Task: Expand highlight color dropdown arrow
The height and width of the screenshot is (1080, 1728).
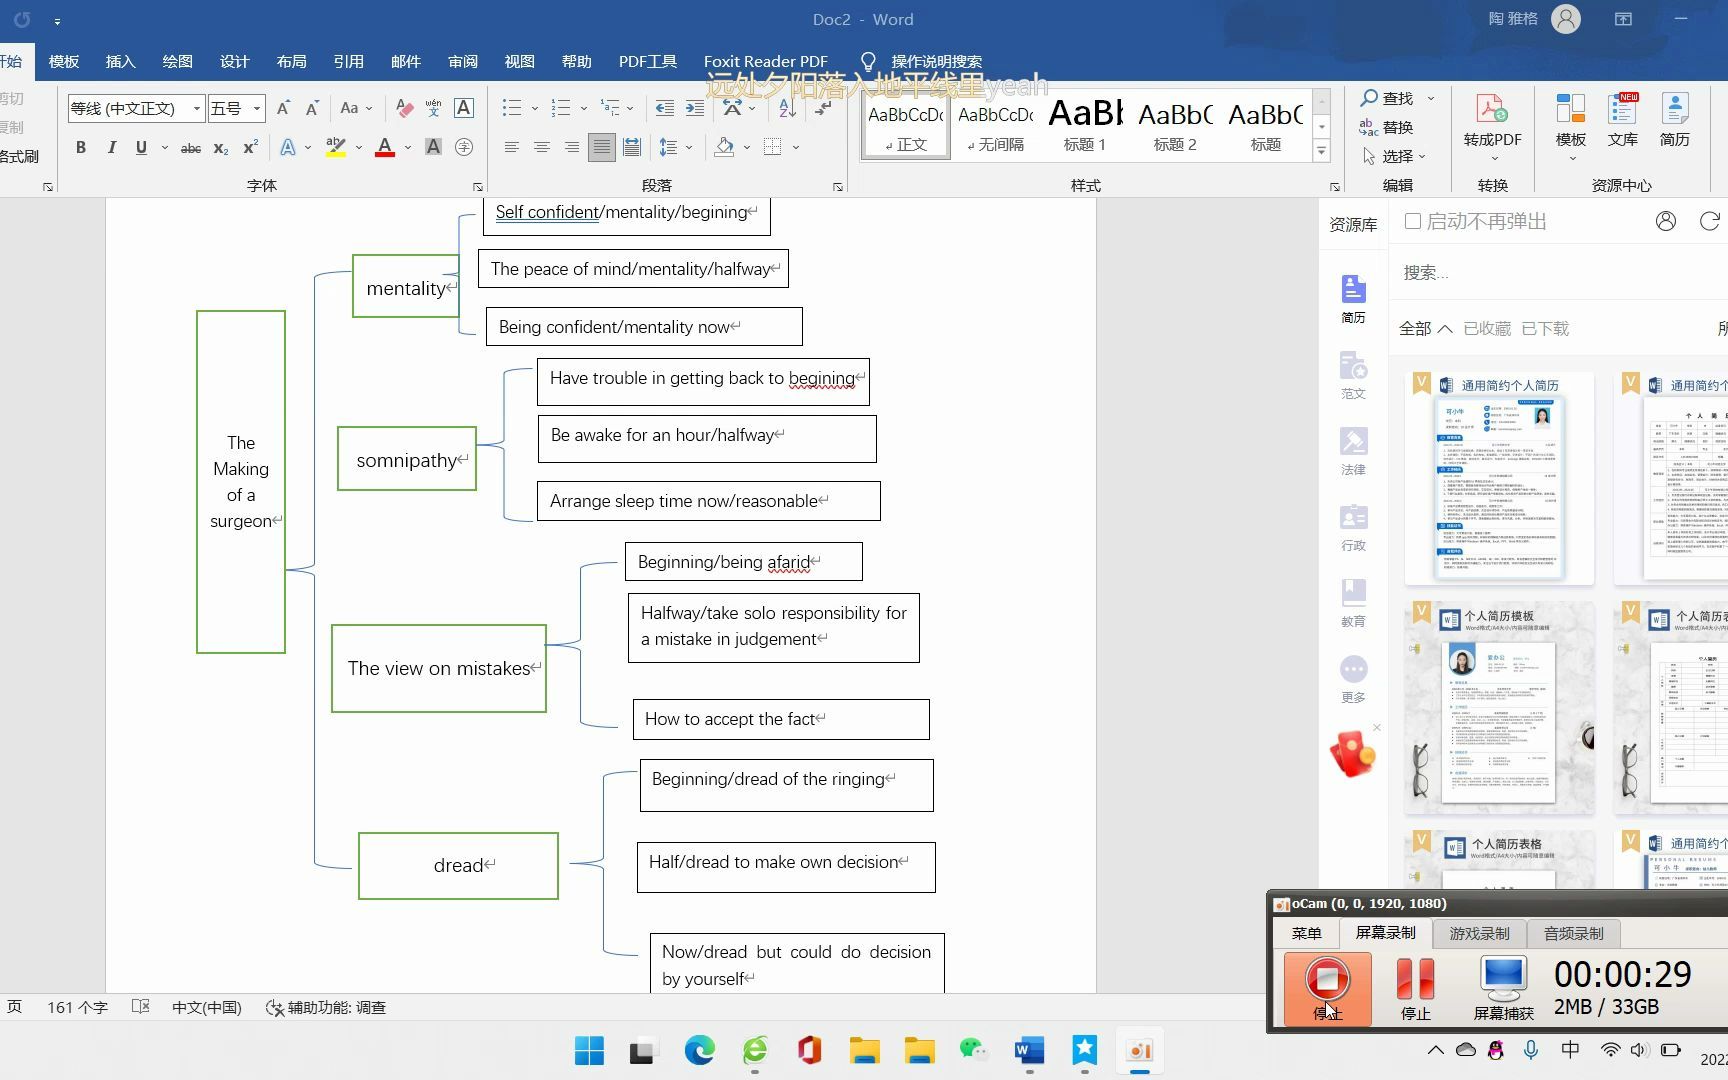Action: (x=359, y=148)
